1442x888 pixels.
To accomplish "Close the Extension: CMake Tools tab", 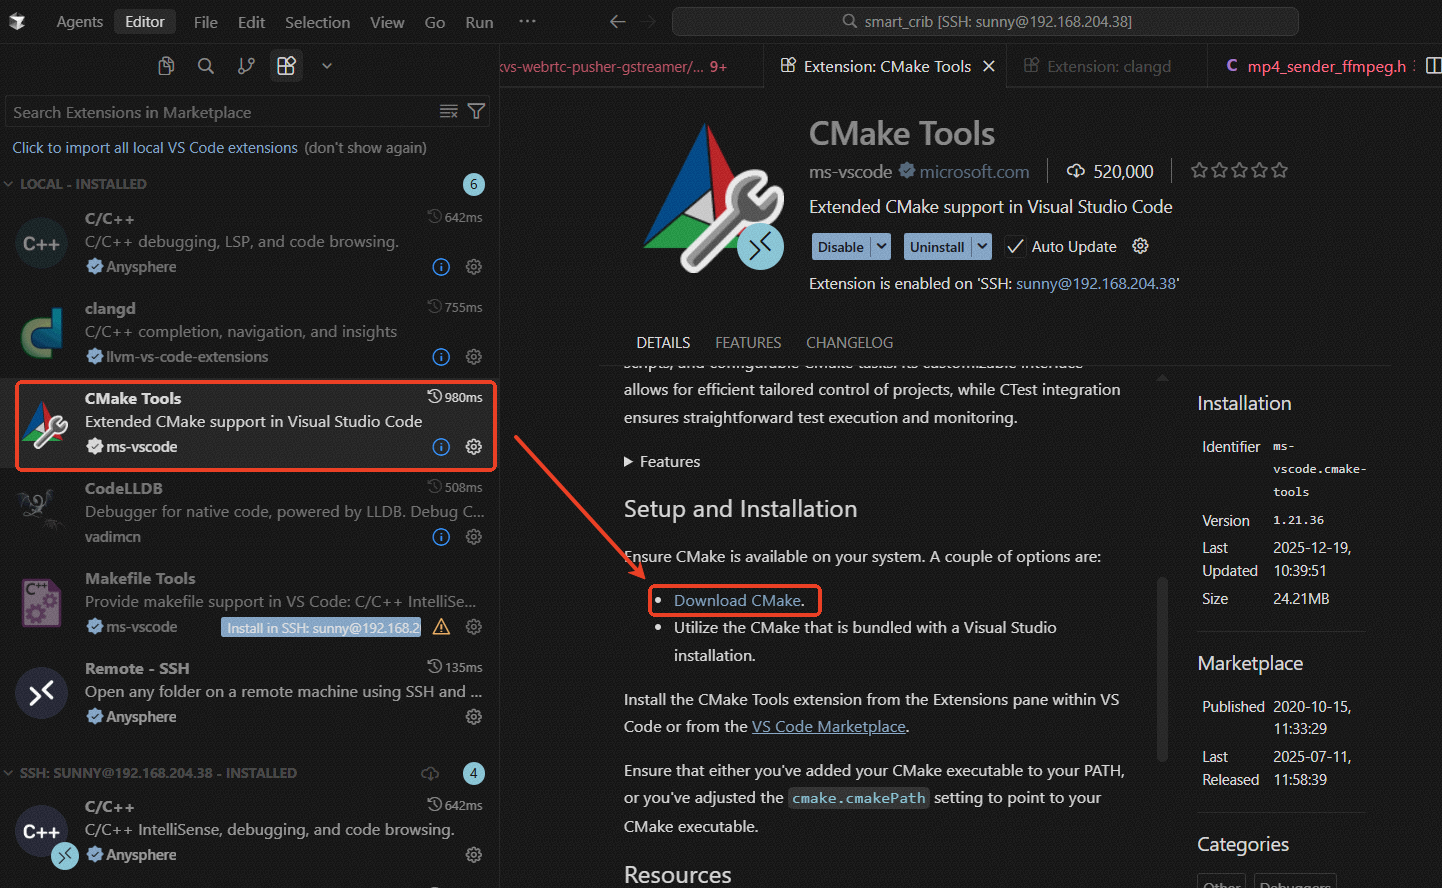I will point(989,66).
